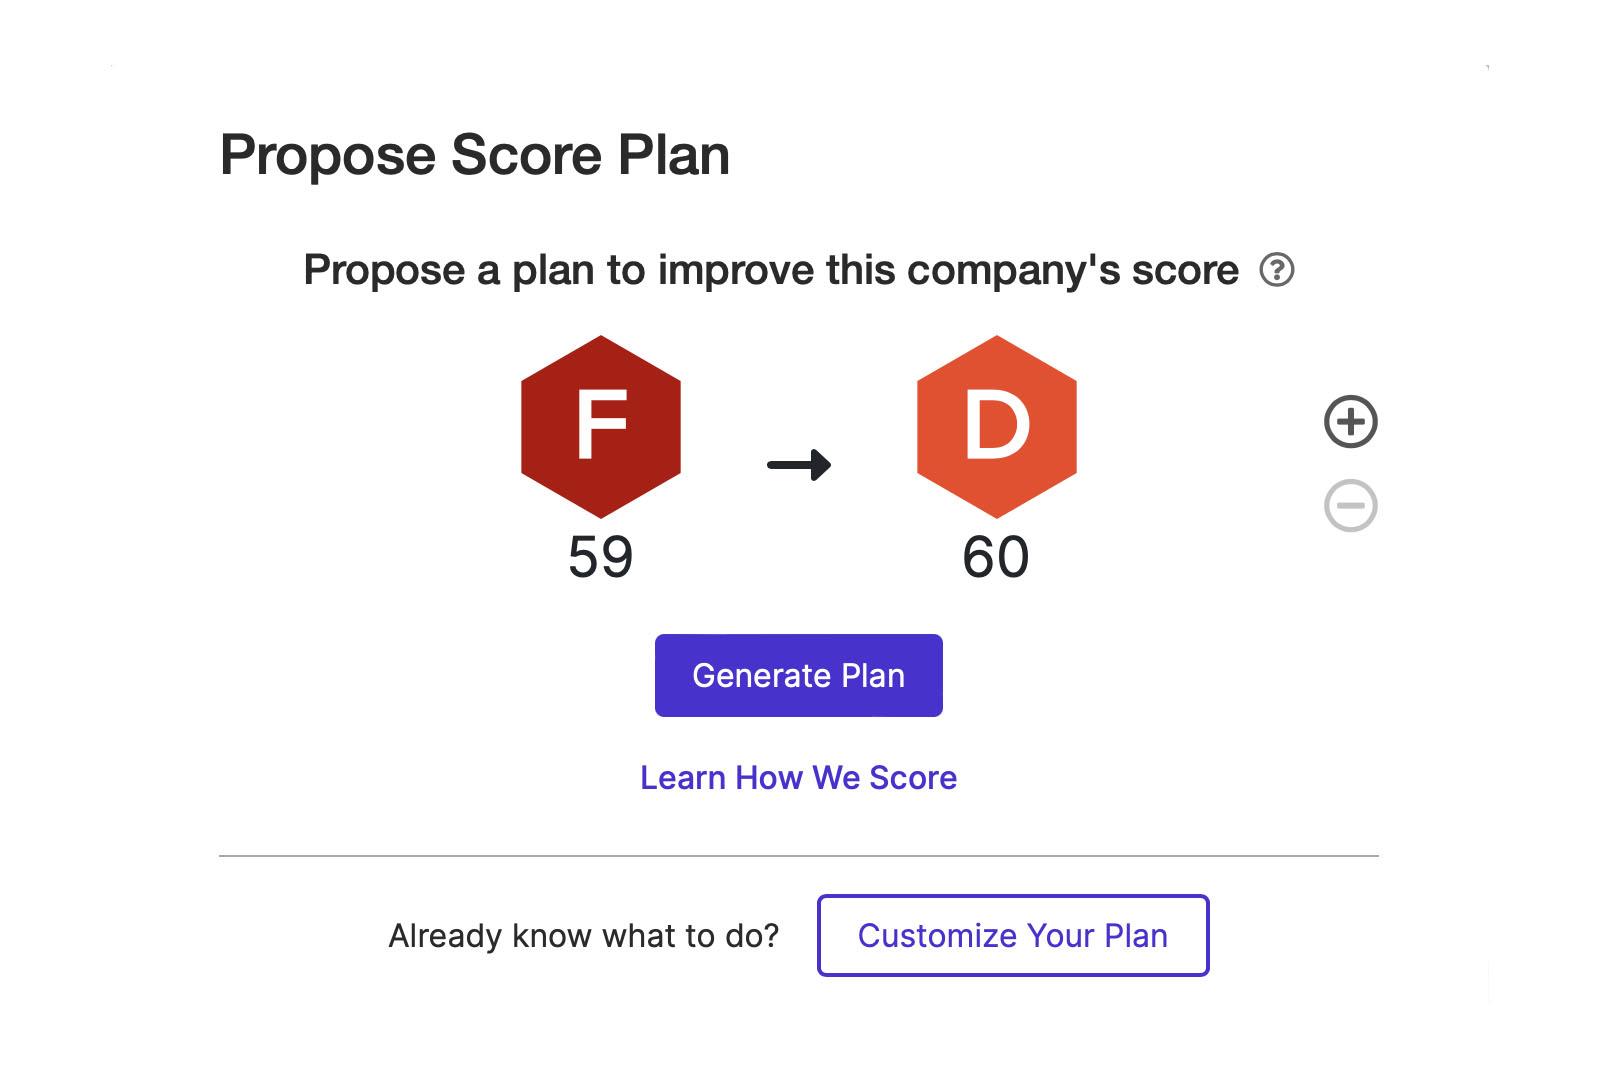Screen dimensions: 1600x1067
Task: Click the red F grade hexagon
Action: pos(601,427)
